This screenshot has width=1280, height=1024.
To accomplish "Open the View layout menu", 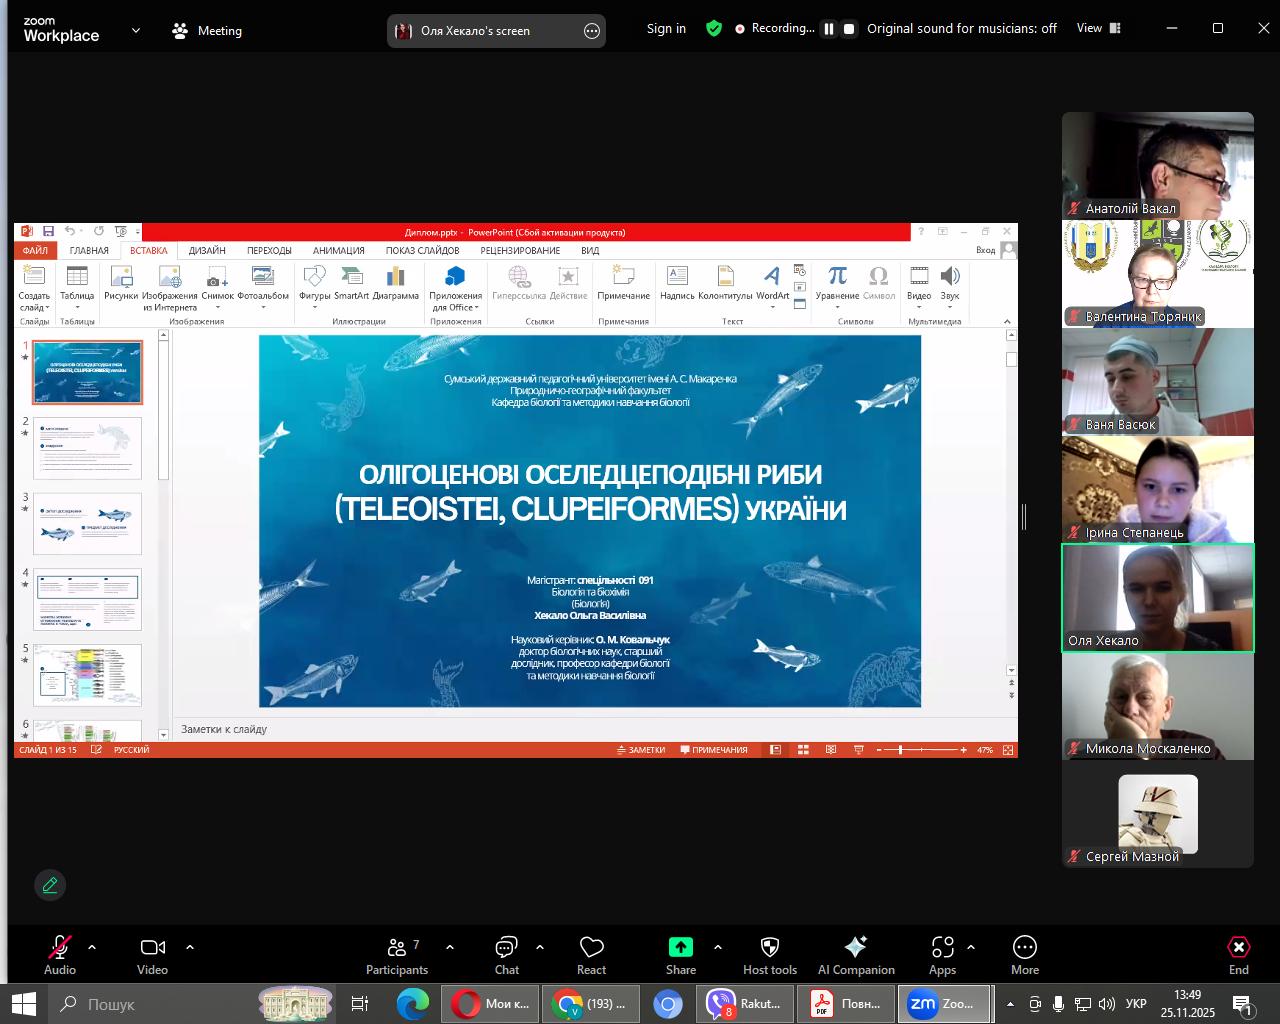I will 1096,28.
